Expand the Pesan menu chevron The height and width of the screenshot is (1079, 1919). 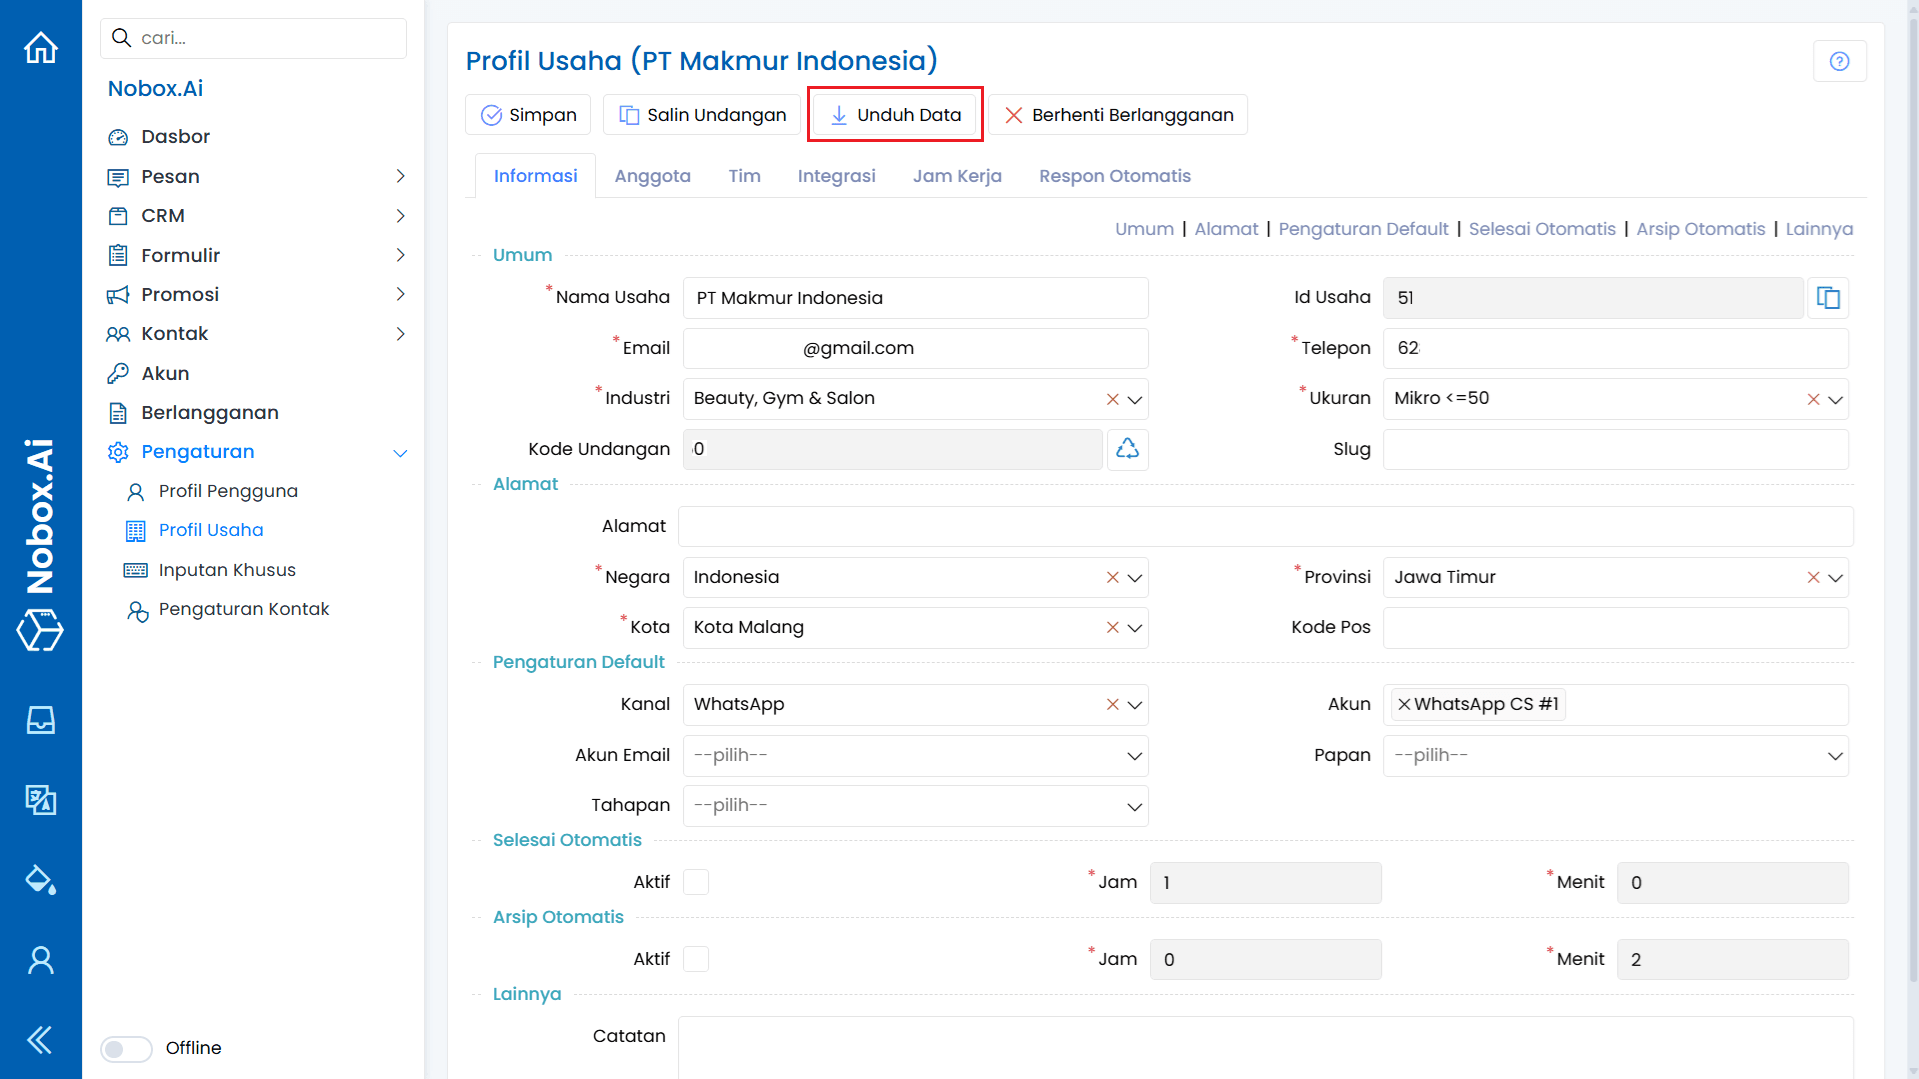coord(400,176)
